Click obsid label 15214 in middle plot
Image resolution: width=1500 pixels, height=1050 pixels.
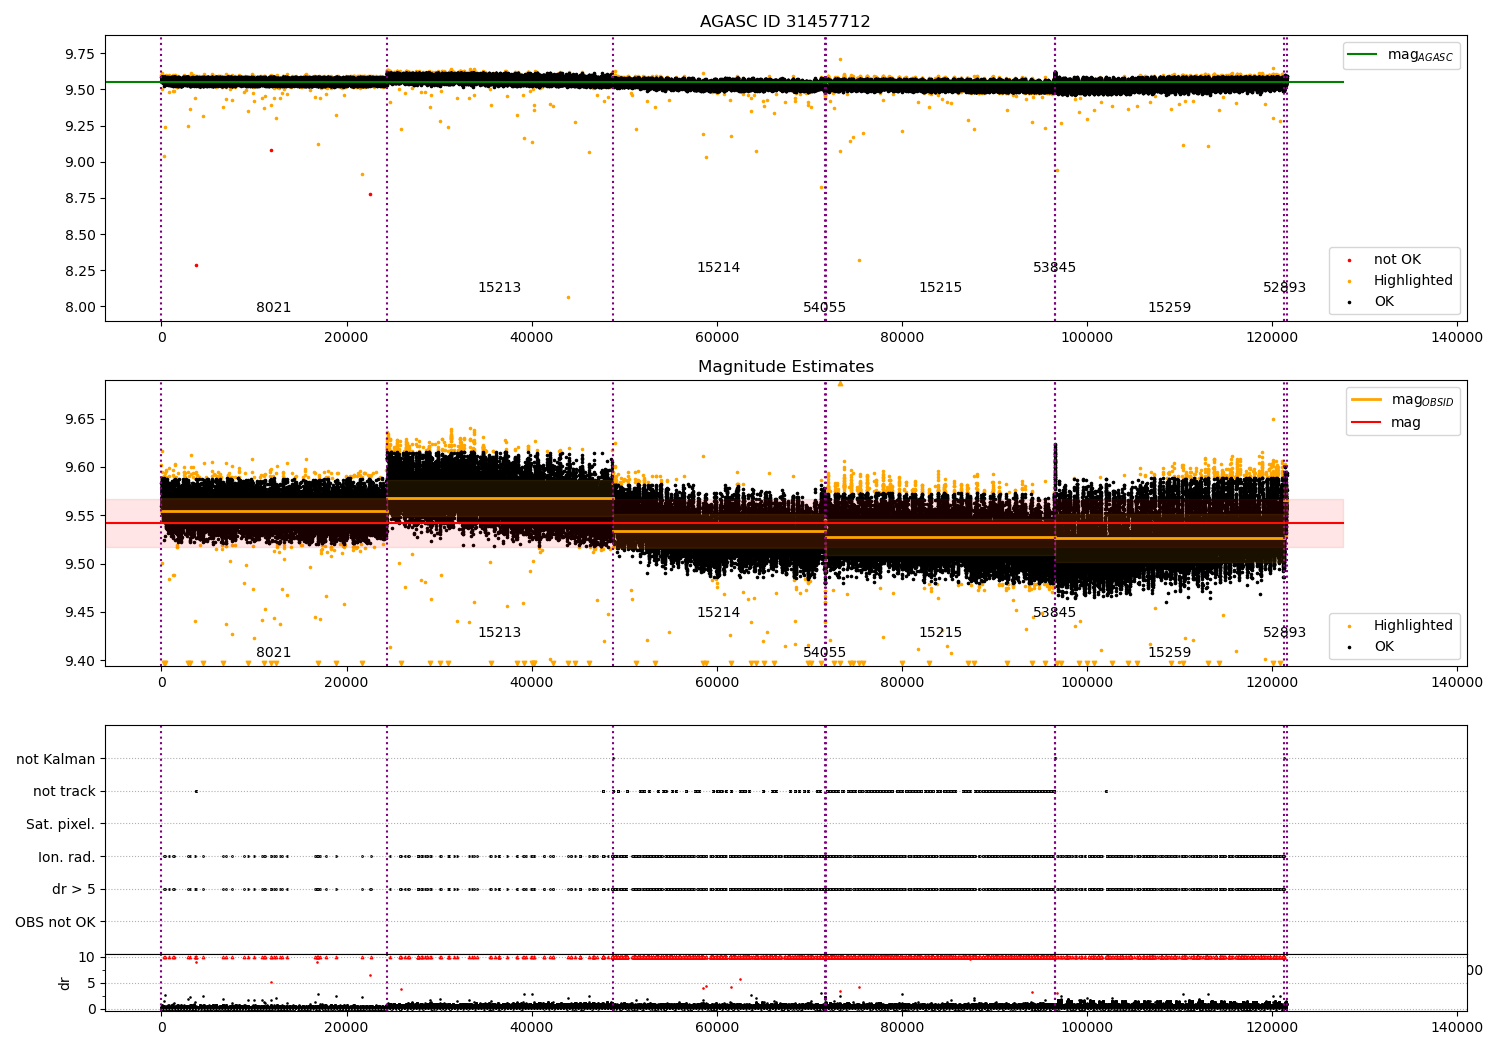click(x=718, y=613)
